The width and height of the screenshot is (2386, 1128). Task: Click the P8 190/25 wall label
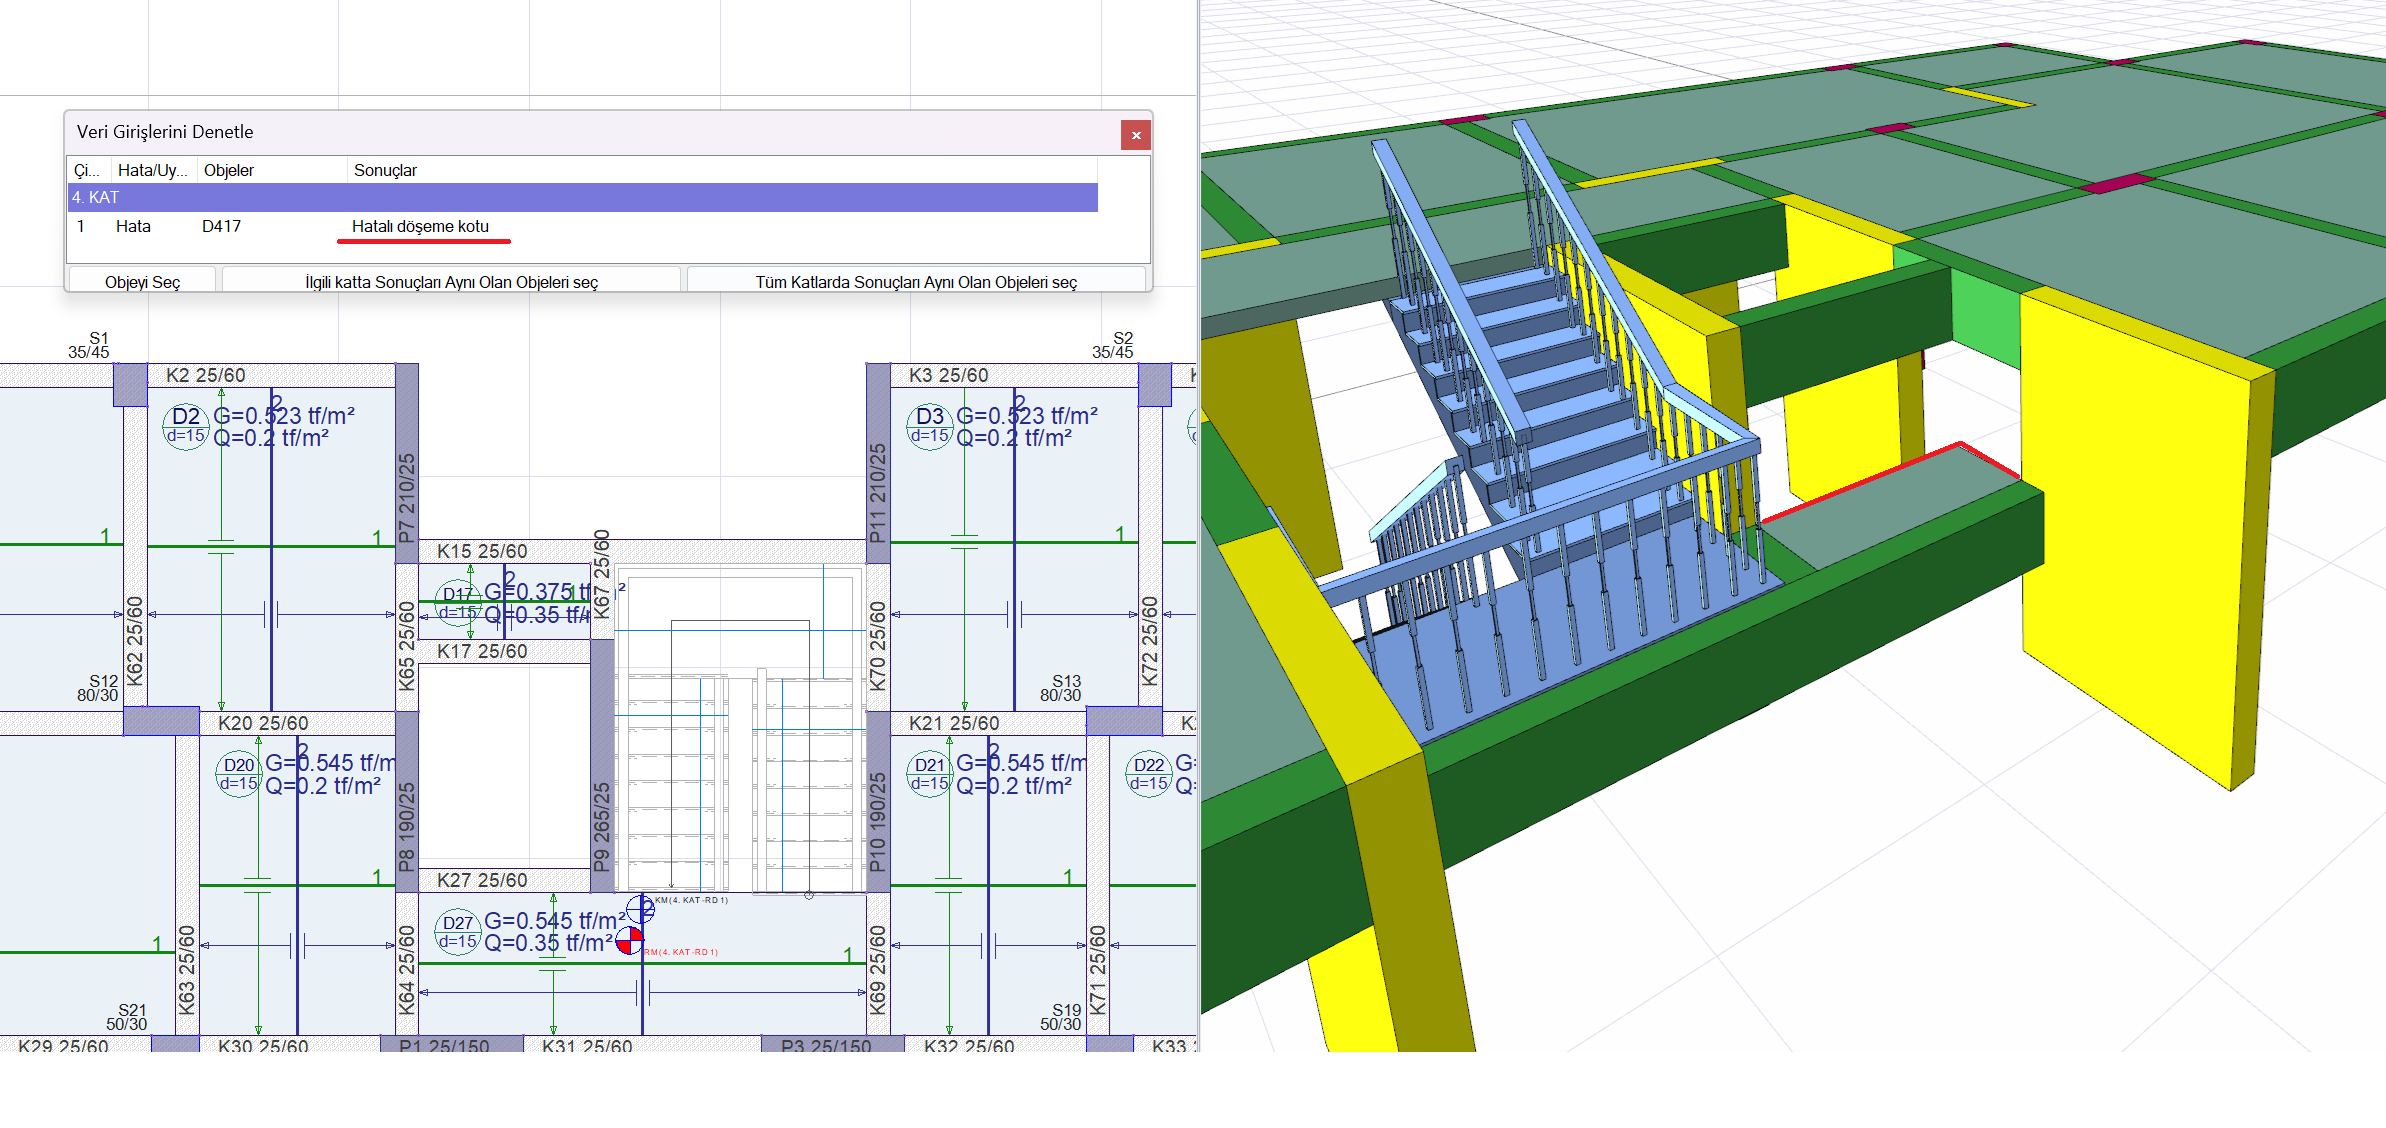coord(406,827)
